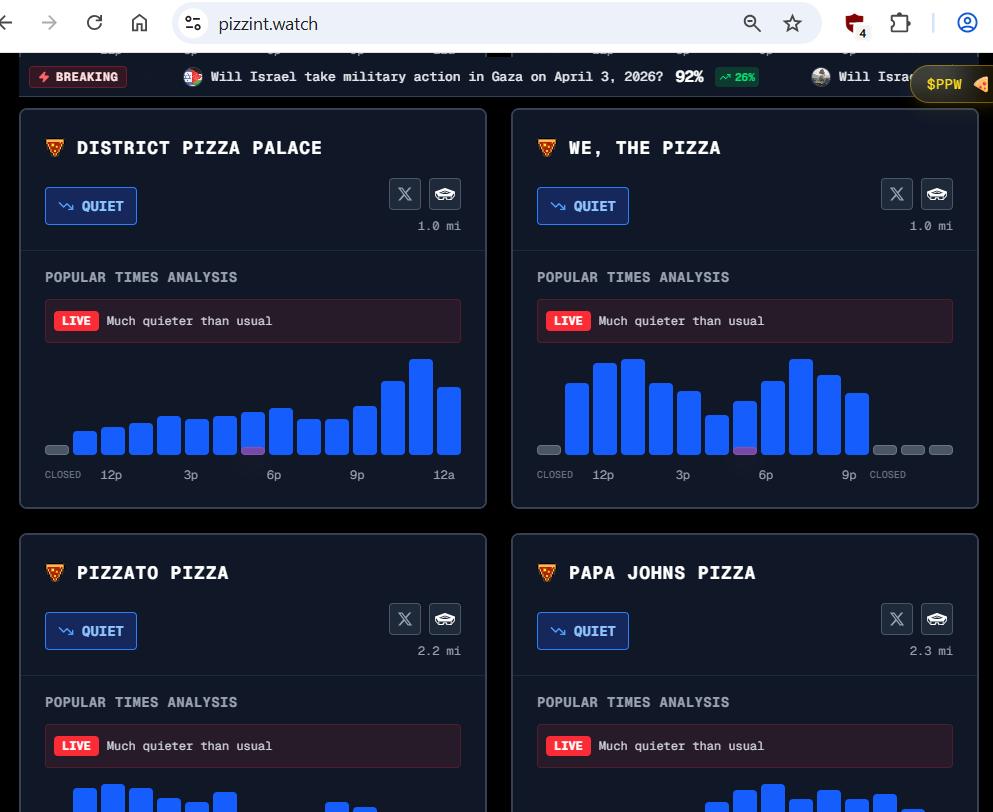Open the Pizzato Pizza title
The image size is (993, 812).
tap(152, 573)
